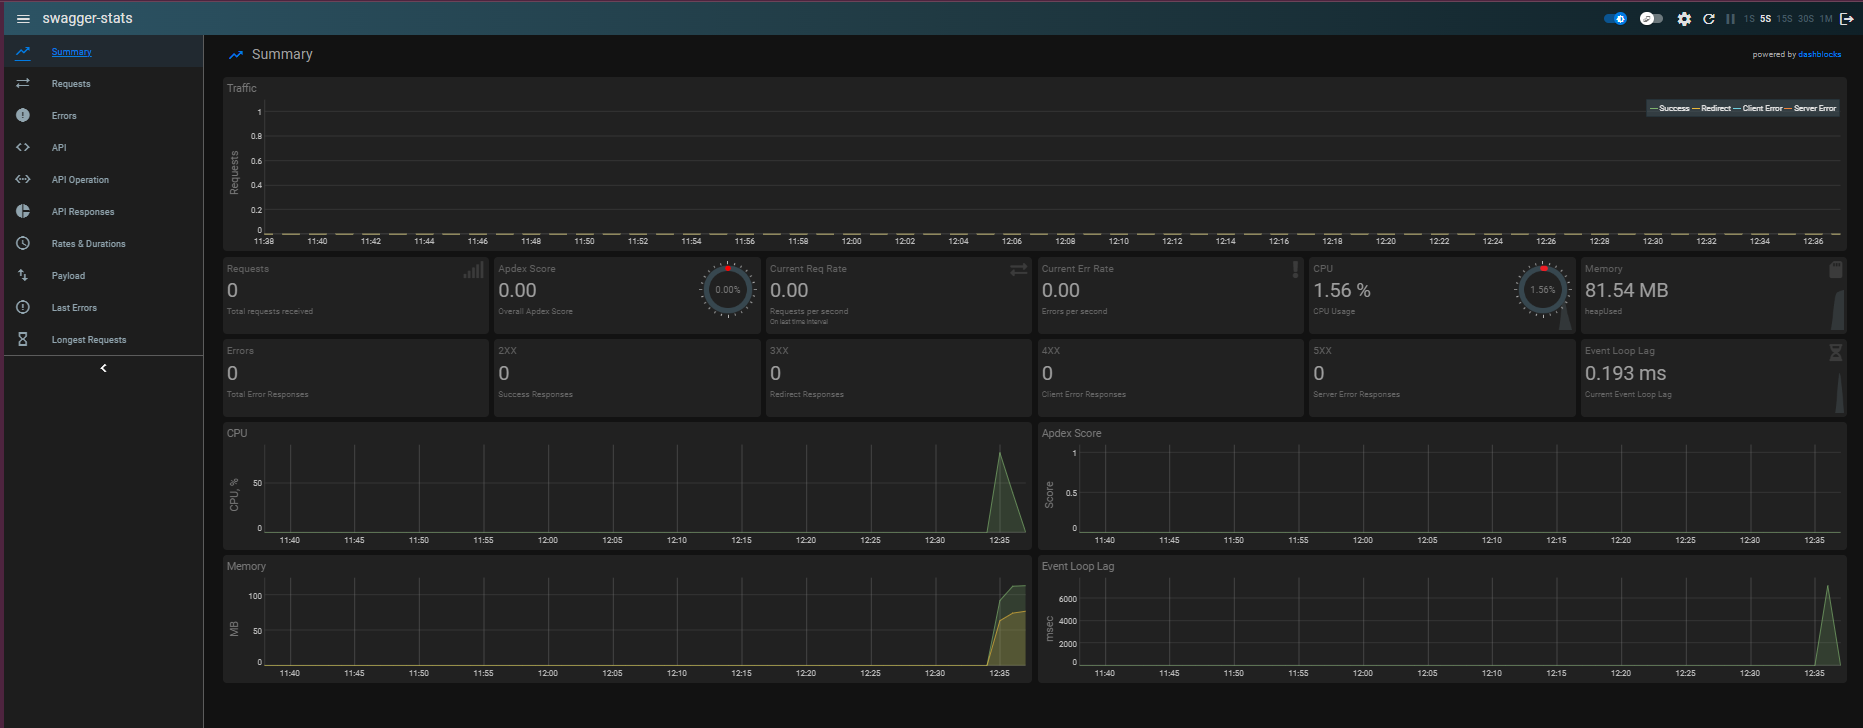Log out using the exit icon
This screenshot has height=728, width=1863.
[1847, 19]
